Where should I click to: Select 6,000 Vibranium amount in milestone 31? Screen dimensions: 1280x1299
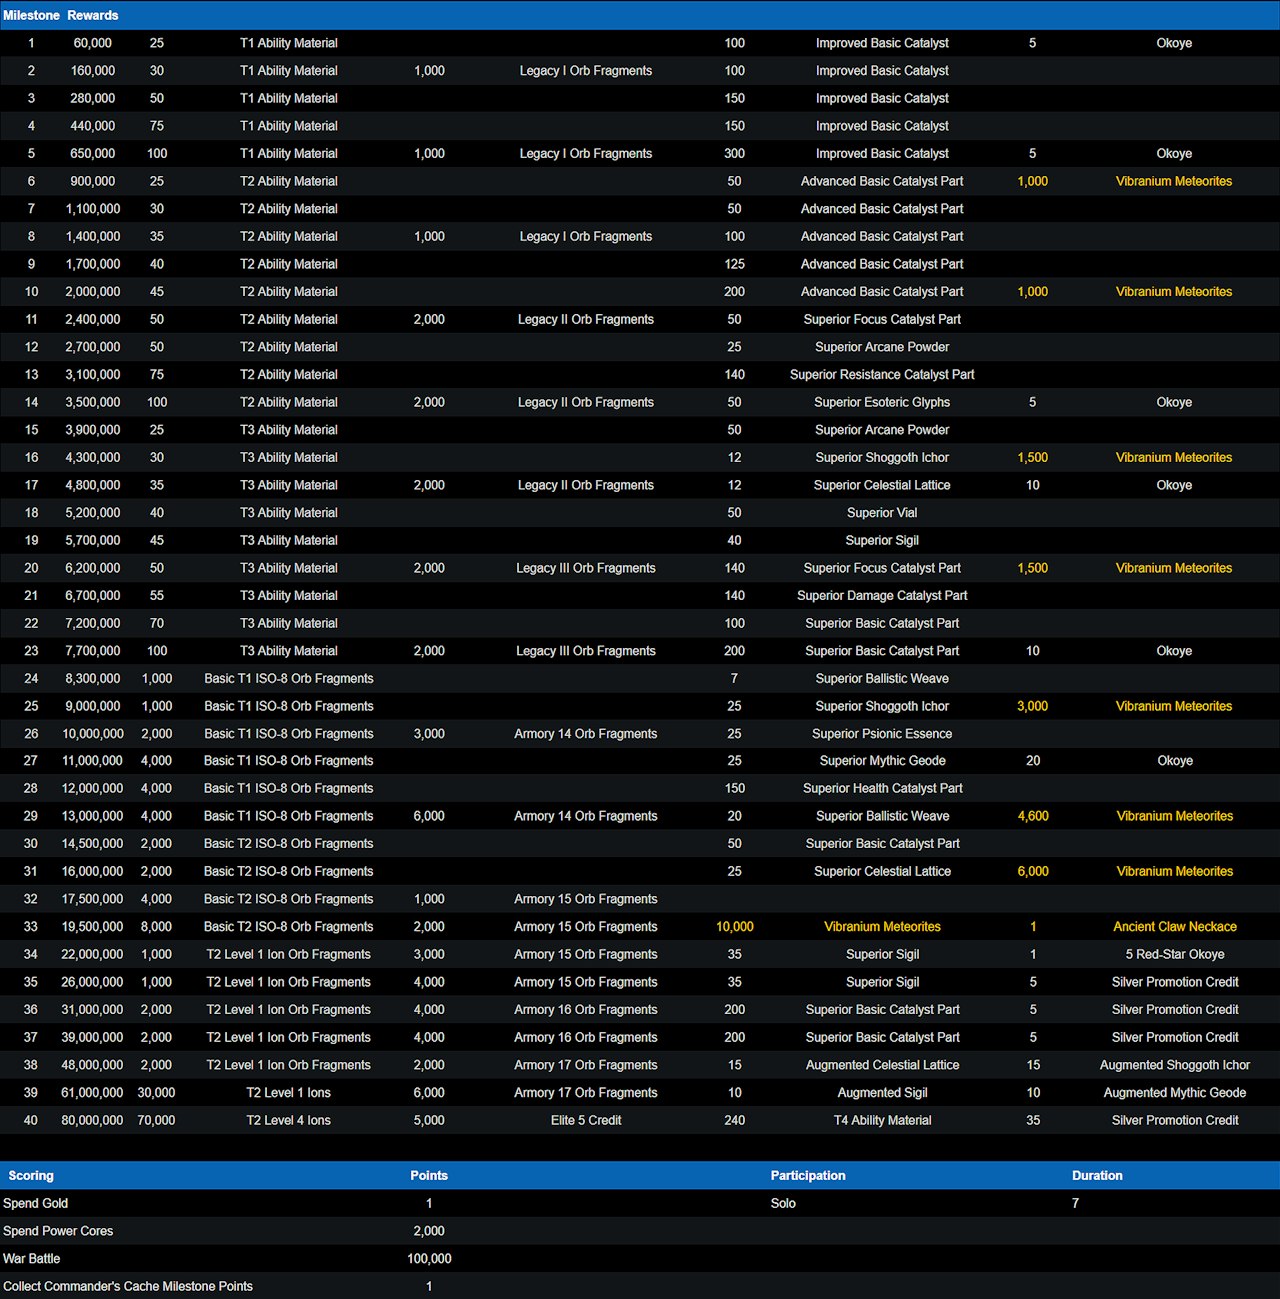(x=1033, y=871)
